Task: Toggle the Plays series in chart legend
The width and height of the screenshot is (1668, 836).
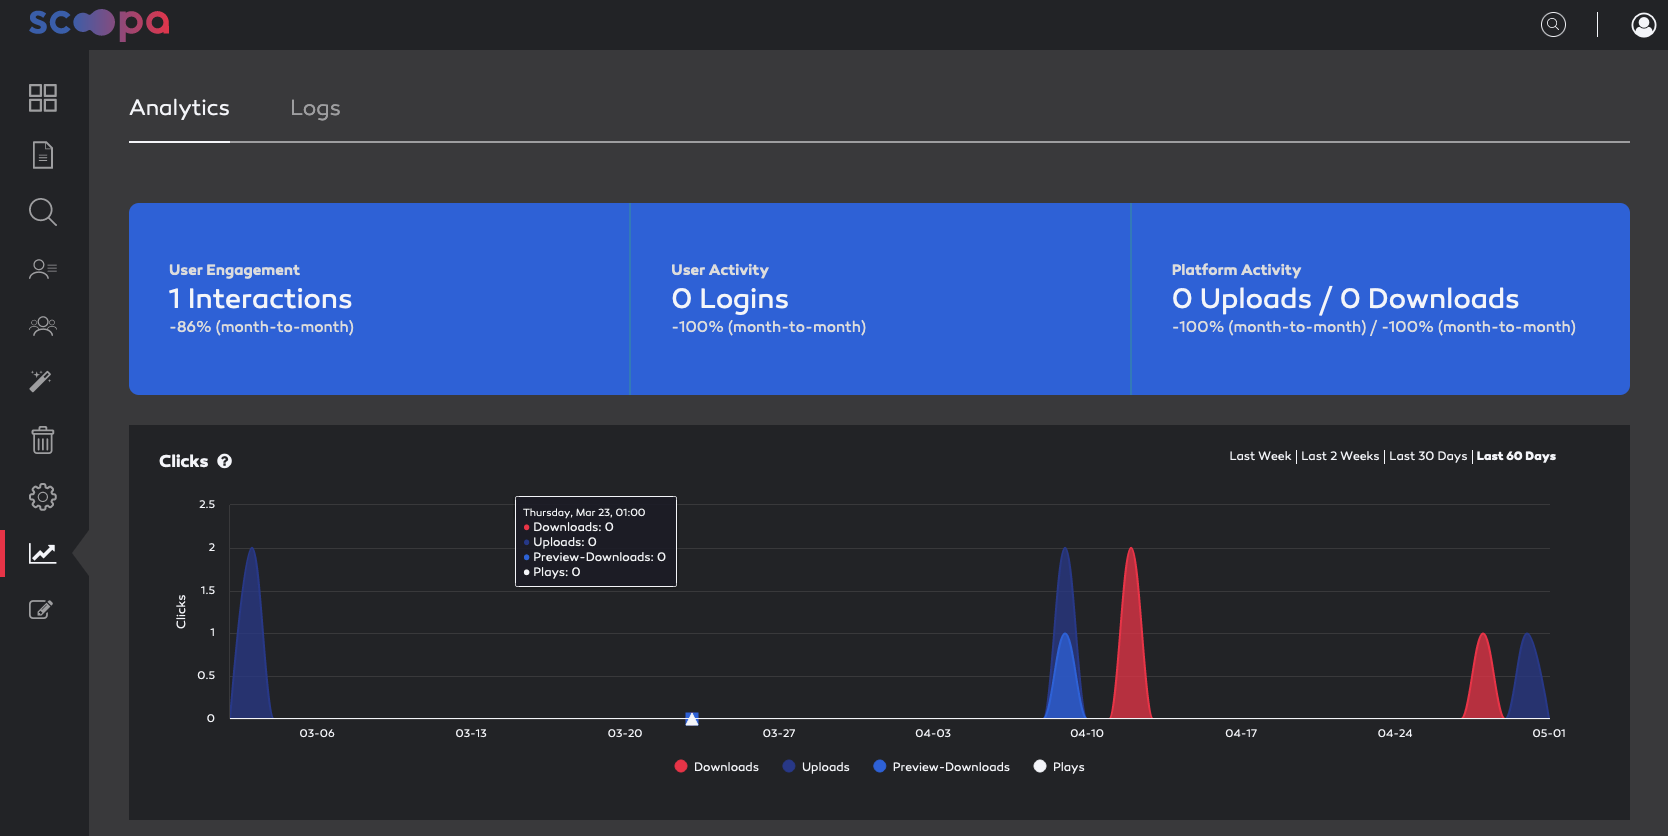Action: coord(1059,767)
